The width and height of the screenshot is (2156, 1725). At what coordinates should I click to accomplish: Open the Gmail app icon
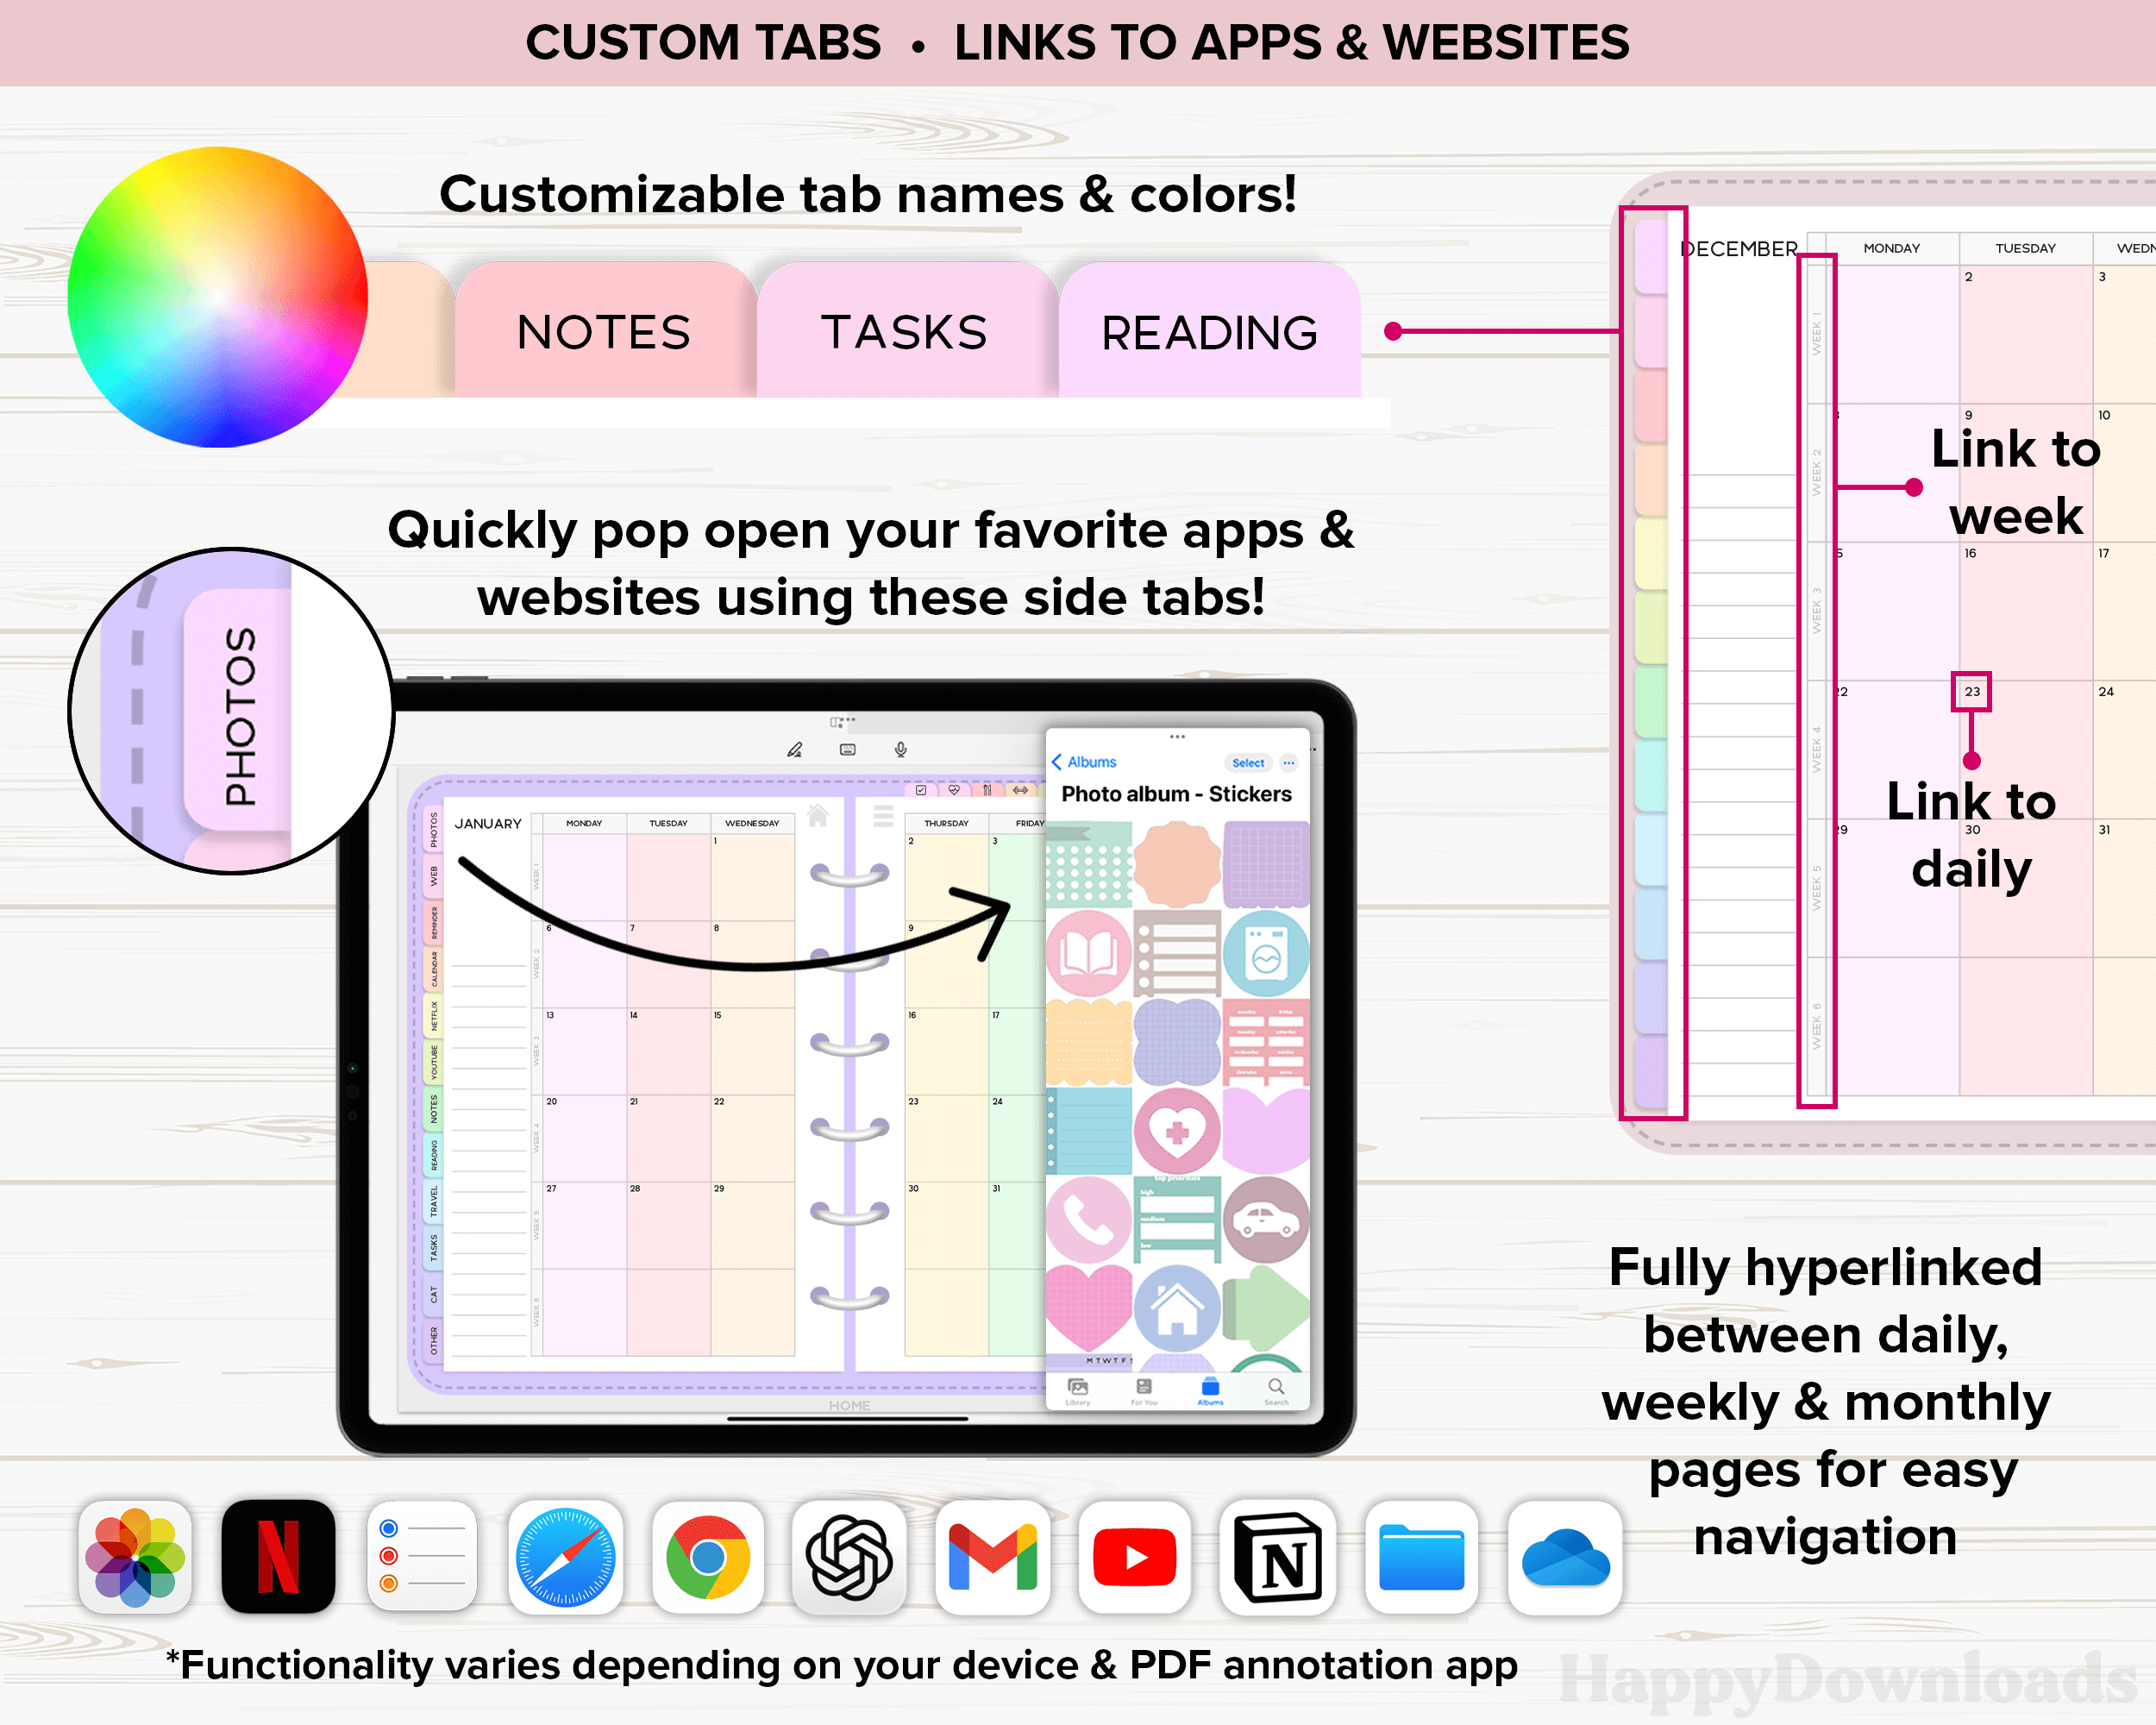pyautogui.click(x=992, y=1556)
